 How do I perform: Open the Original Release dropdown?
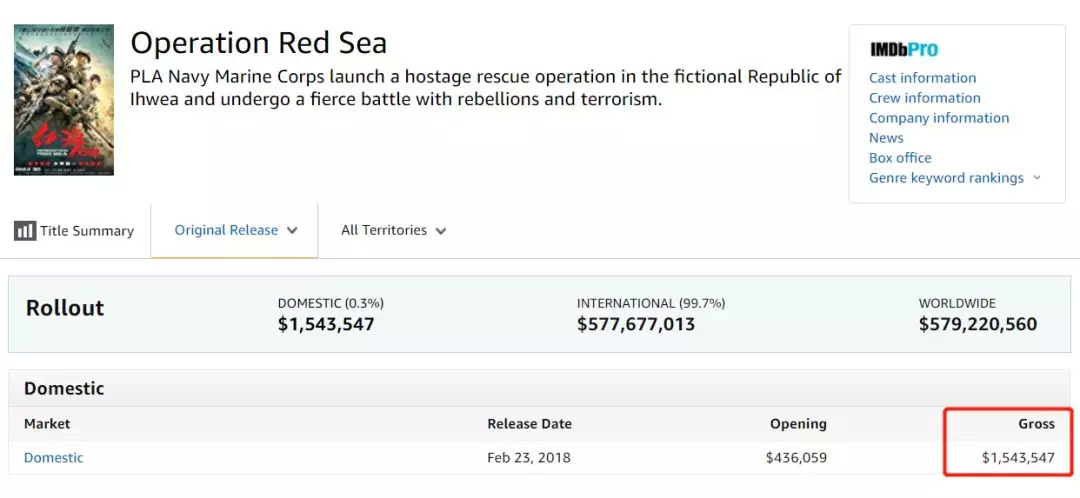tap(236, 230)
